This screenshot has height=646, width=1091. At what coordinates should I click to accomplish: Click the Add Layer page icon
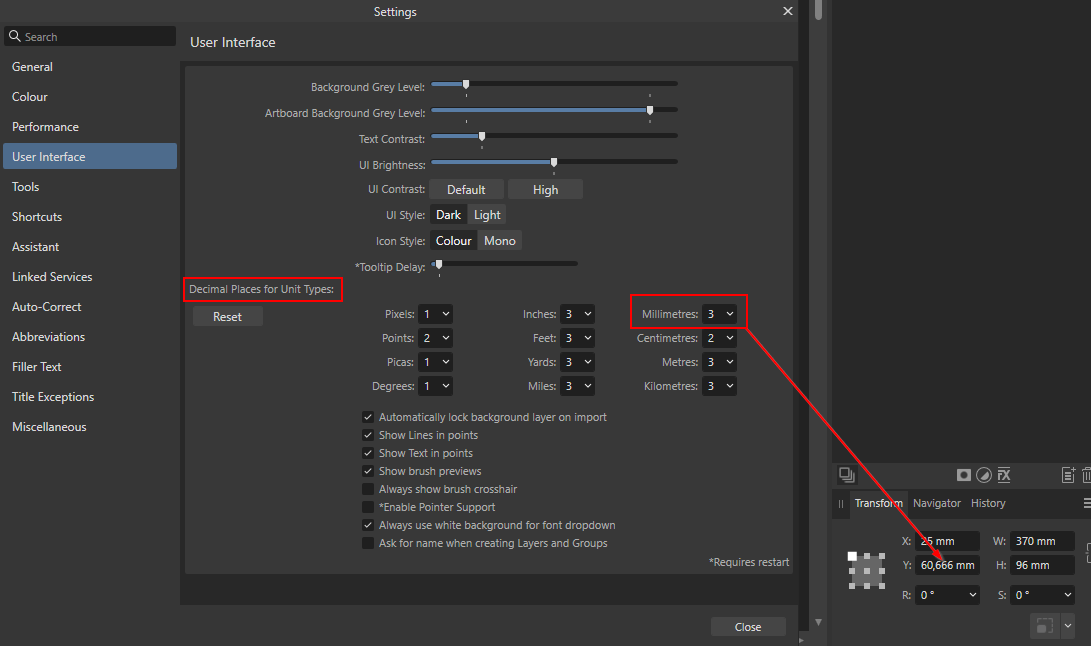point(1068,475)
